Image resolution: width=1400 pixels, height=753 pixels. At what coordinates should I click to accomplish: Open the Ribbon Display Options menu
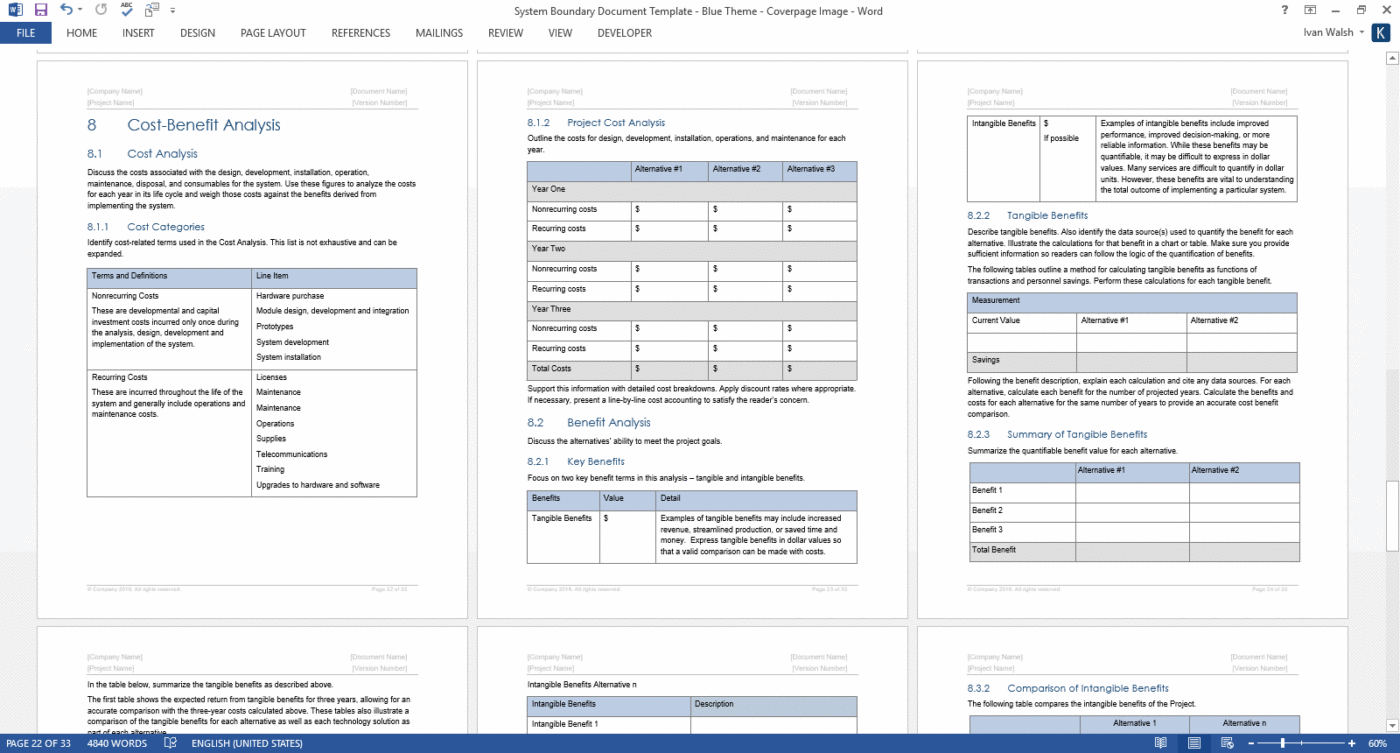(x=1311, y=10)
